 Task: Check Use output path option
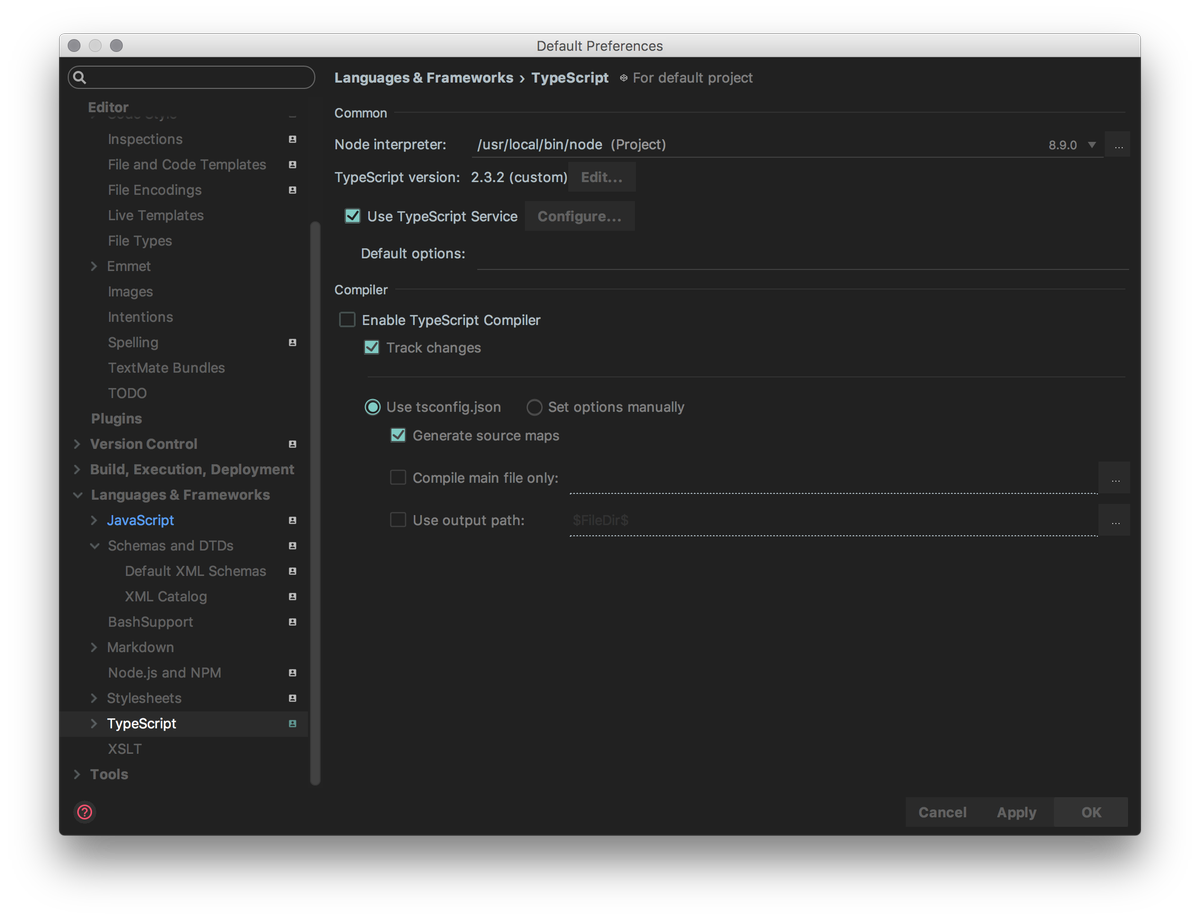(398, 520)
